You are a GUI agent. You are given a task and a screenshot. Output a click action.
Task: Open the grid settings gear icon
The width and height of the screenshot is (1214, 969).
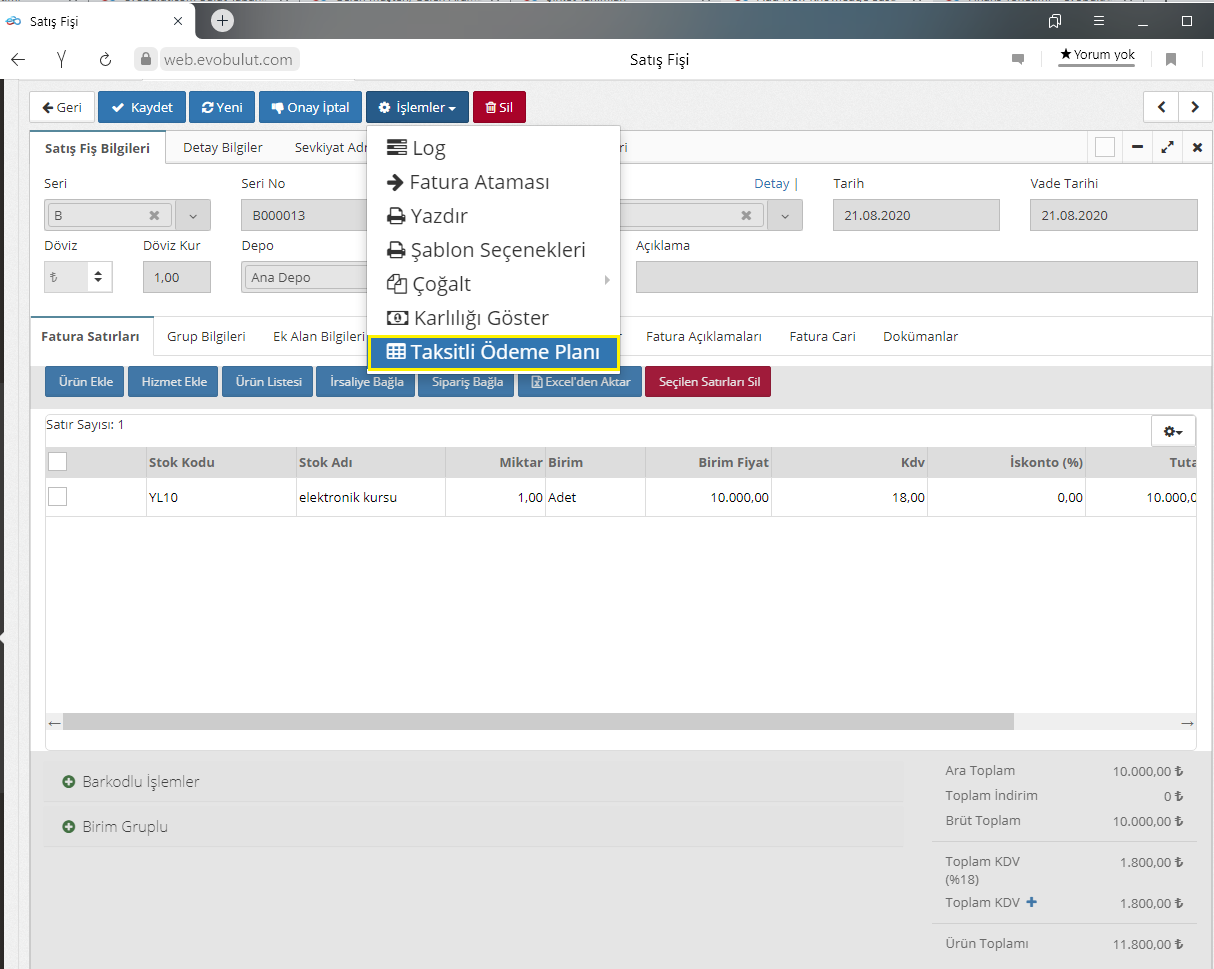(1173, 431)
